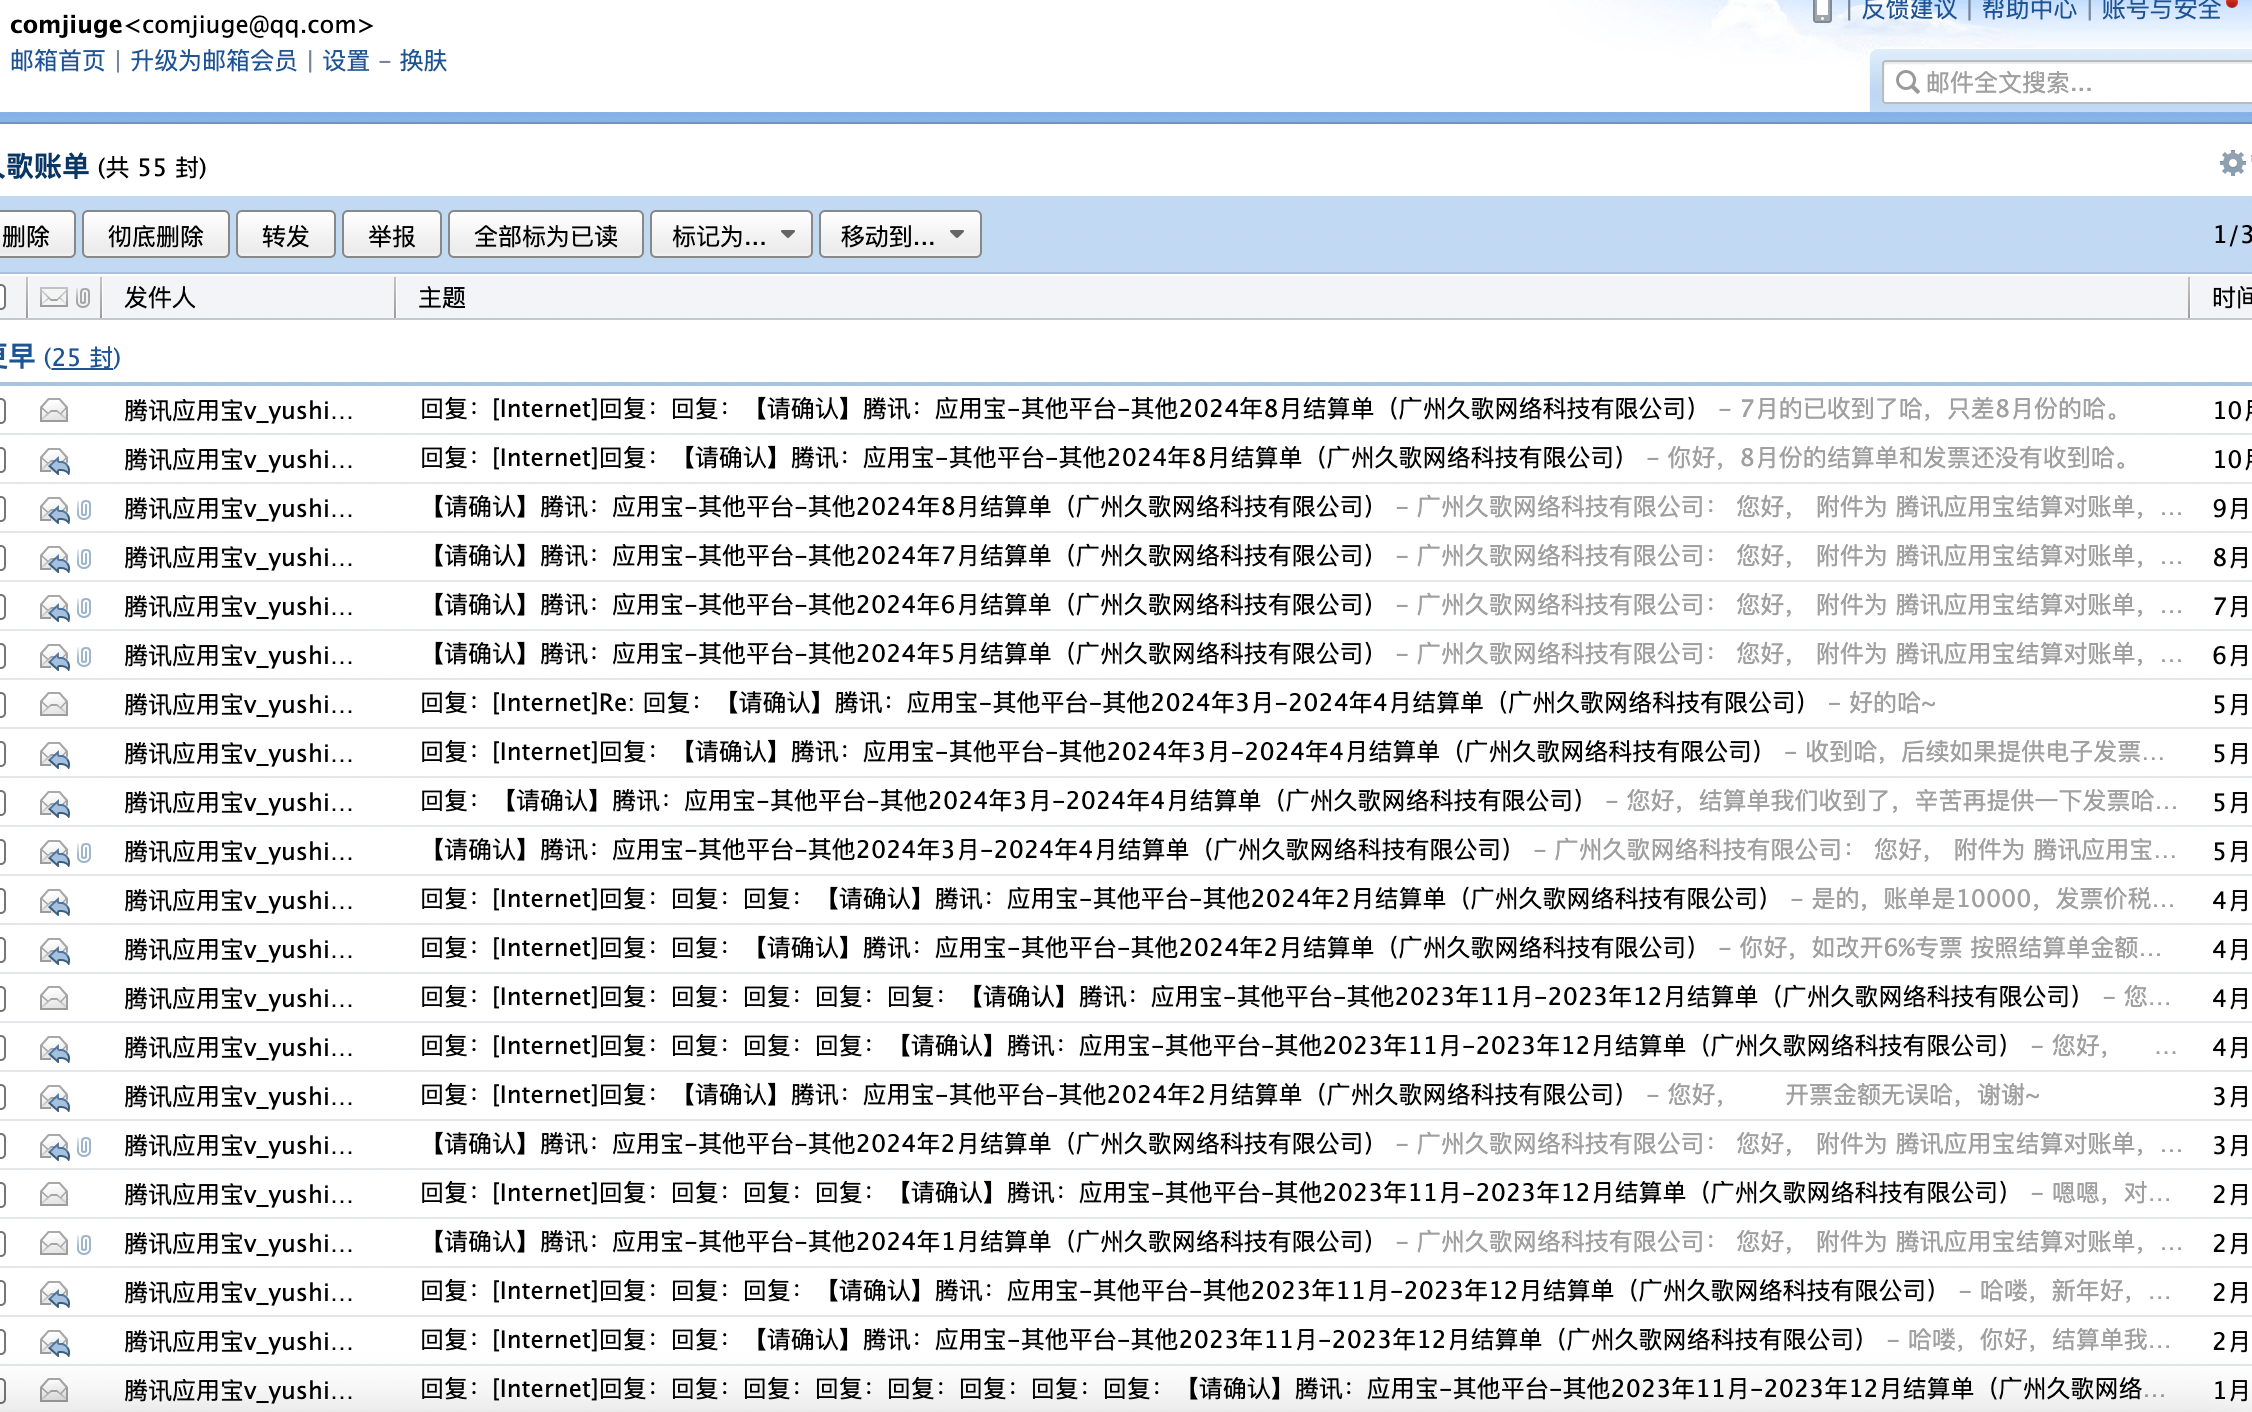Open 帮助中心 link
2252x1412 pixels.
point(2030,10)
